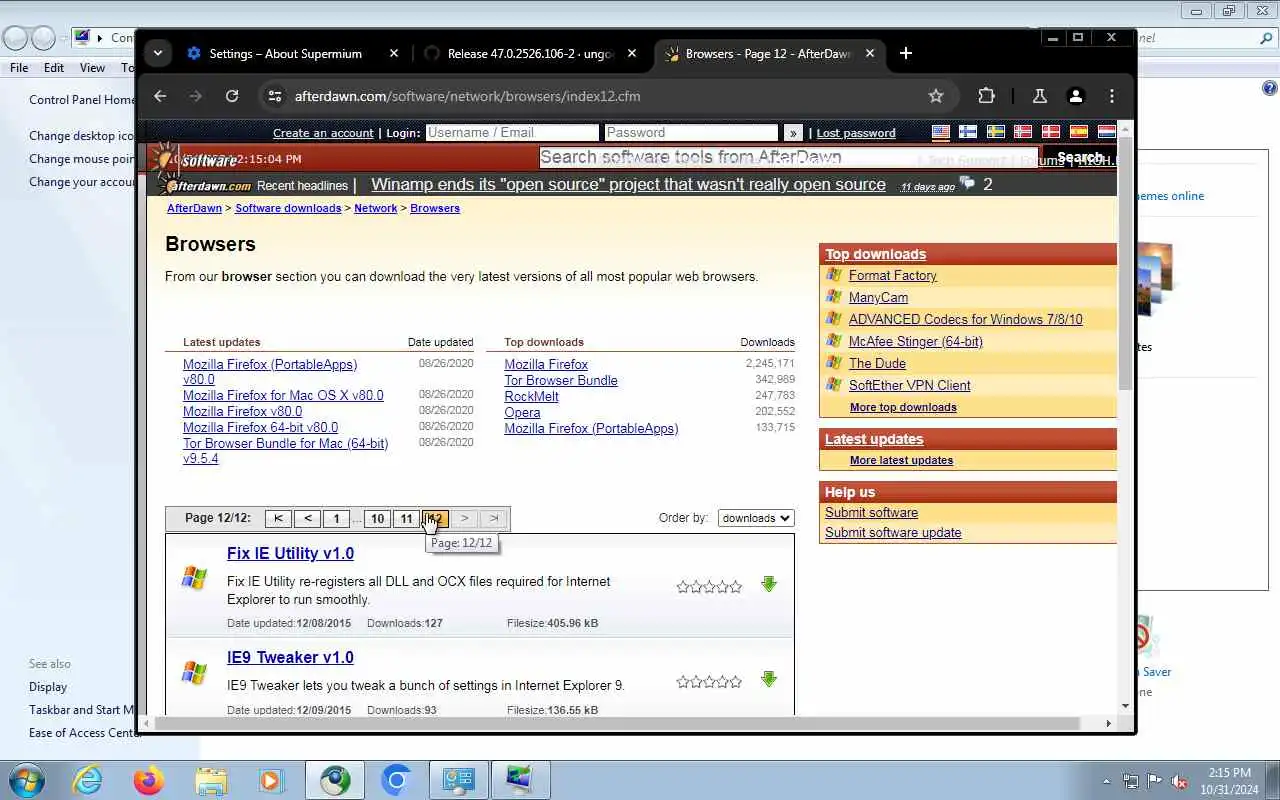Screen dimensions: 1280x800
Task: Open the experiments flask icon
Action: [1039, 96]
